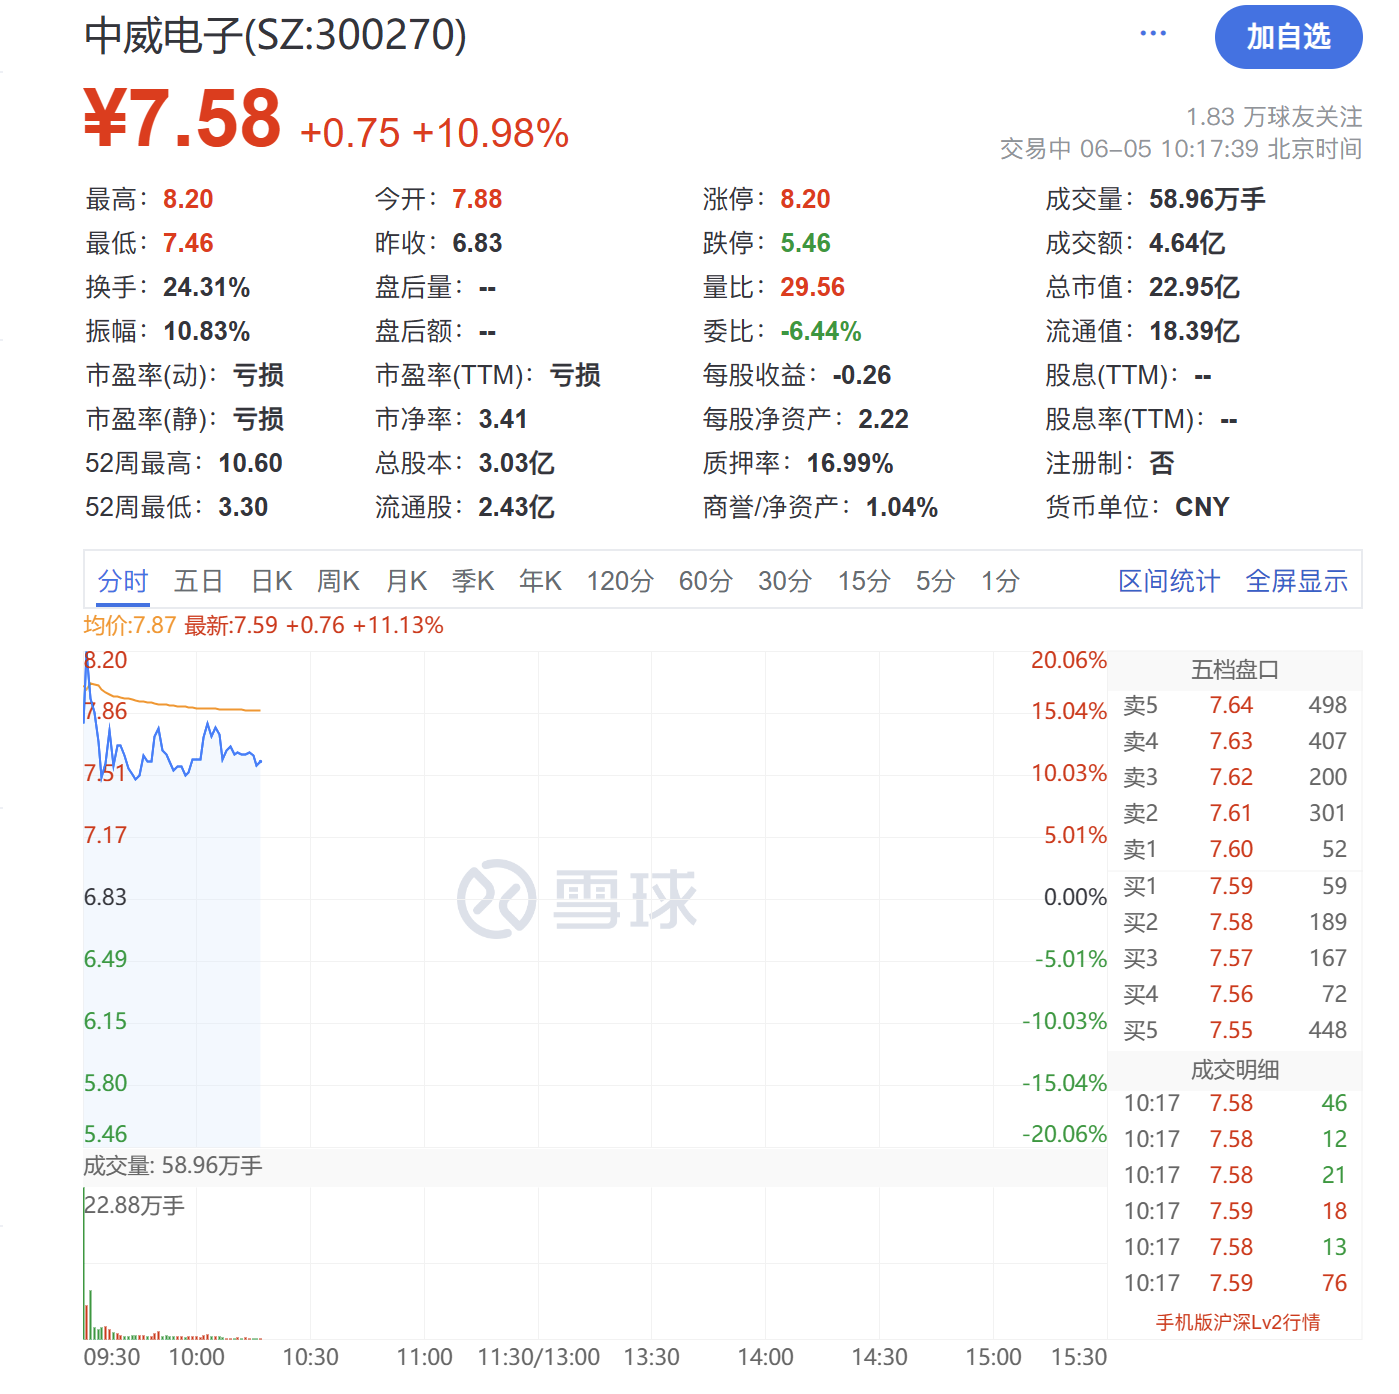Click the 卖2 row at 7.61

click(1235, 813)
